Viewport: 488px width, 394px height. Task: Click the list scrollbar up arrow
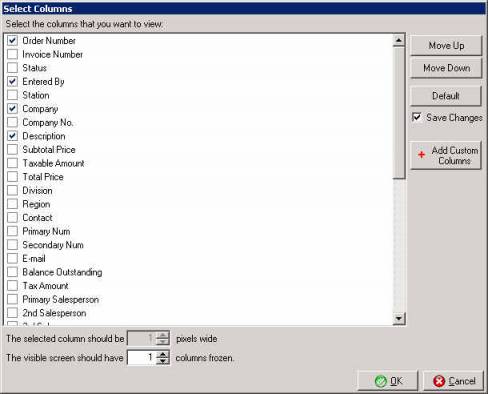pyautogui.click(x=399, y=40)
